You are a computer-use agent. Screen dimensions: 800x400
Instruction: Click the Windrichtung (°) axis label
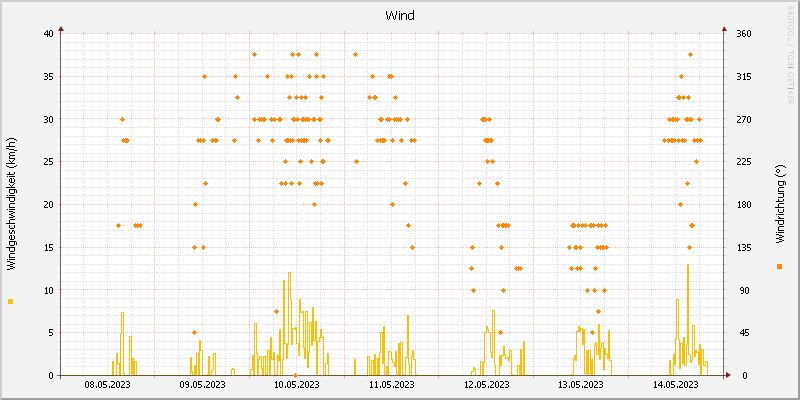[x=779, y=204]
